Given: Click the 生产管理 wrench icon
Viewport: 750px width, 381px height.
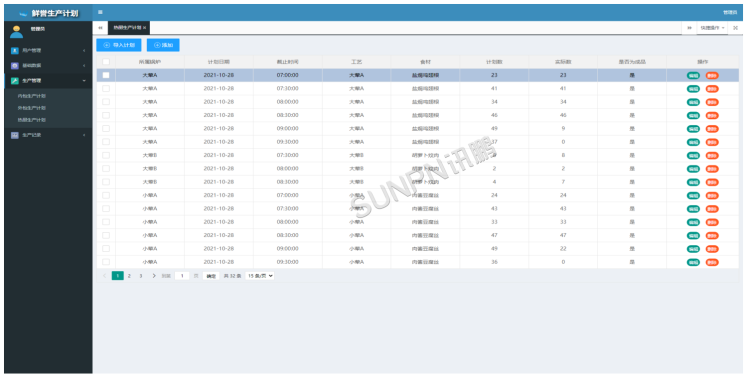Looking at the screenshot, I should (15, 81).
